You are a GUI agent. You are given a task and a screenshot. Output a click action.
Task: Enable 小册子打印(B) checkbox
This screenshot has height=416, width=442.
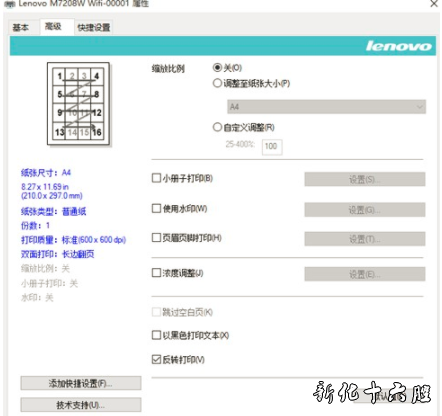coord(156,178)
